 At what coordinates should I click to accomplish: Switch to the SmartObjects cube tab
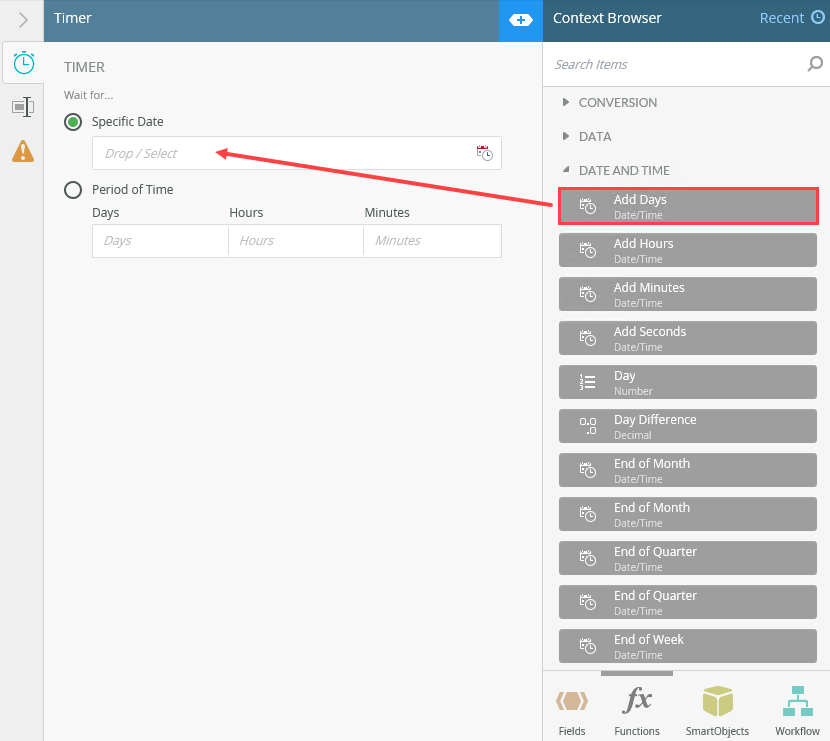tap(717, 710)
